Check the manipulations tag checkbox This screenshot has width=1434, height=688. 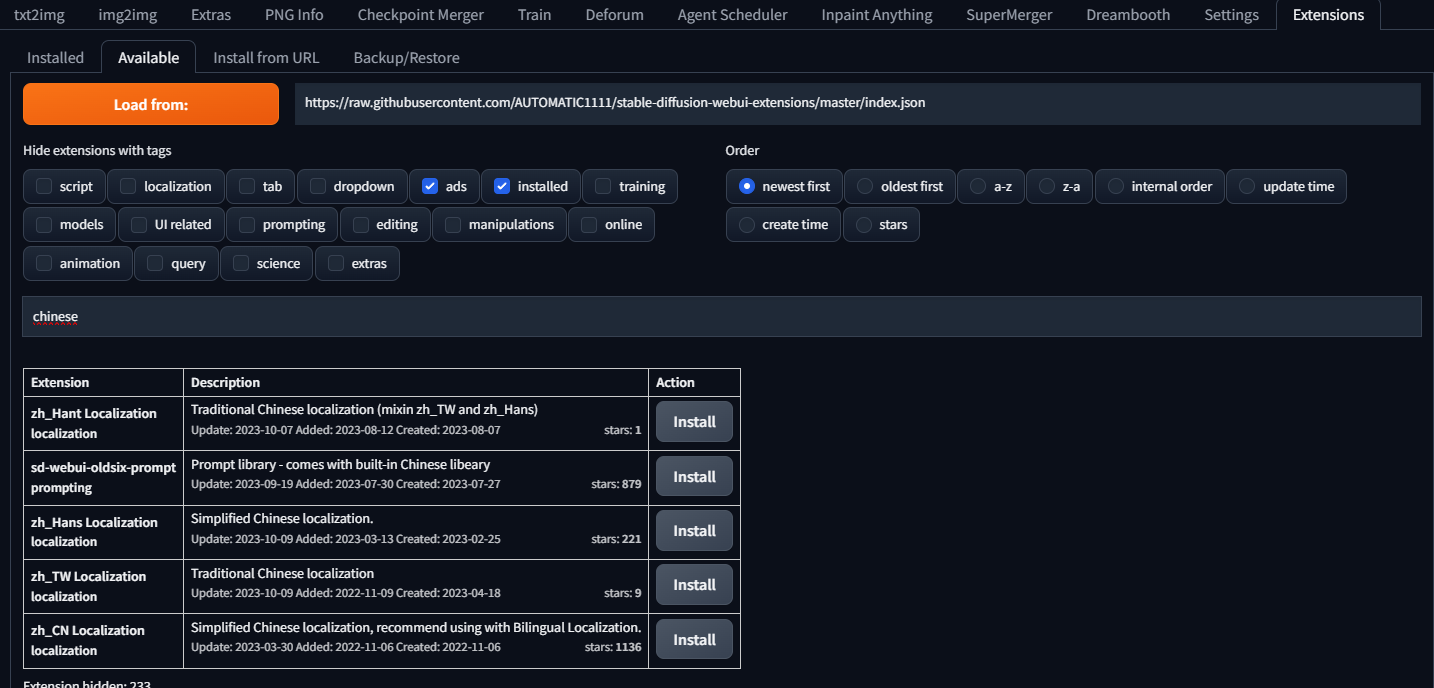pyautogui.click(x=453, y=224)
